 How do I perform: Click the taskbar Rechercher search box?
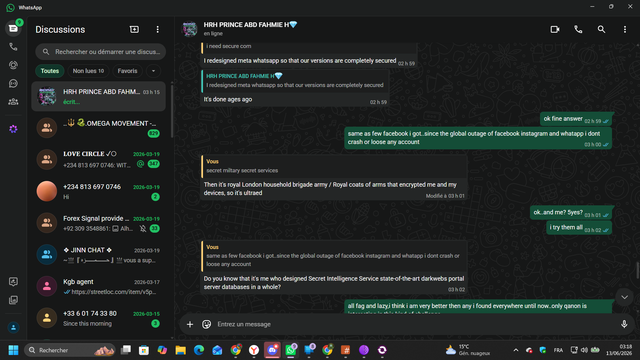(x=70, y=350)
